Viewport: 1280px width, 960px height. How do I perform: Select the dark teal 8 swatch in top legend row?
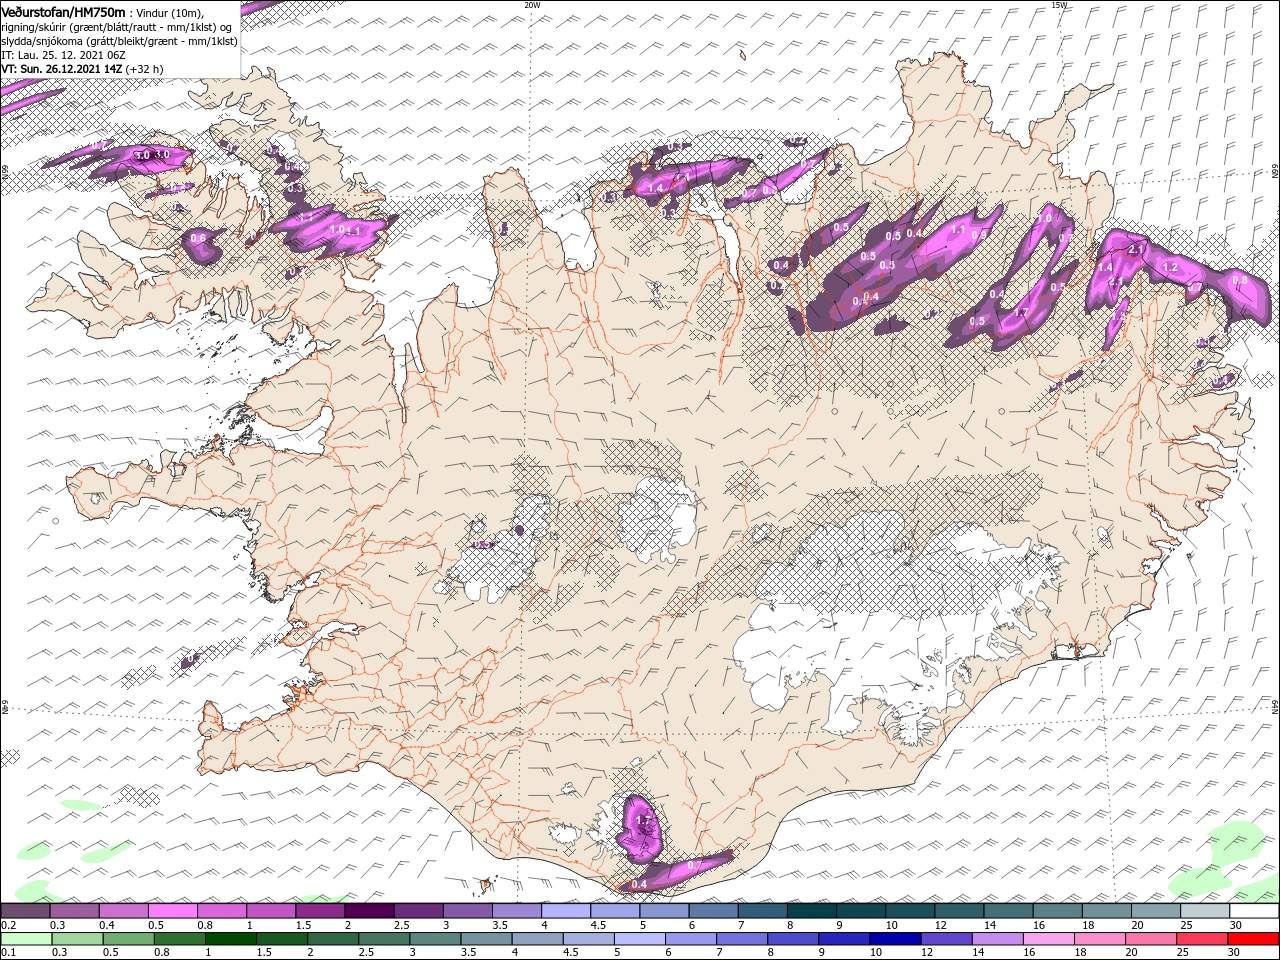(812, 910)
